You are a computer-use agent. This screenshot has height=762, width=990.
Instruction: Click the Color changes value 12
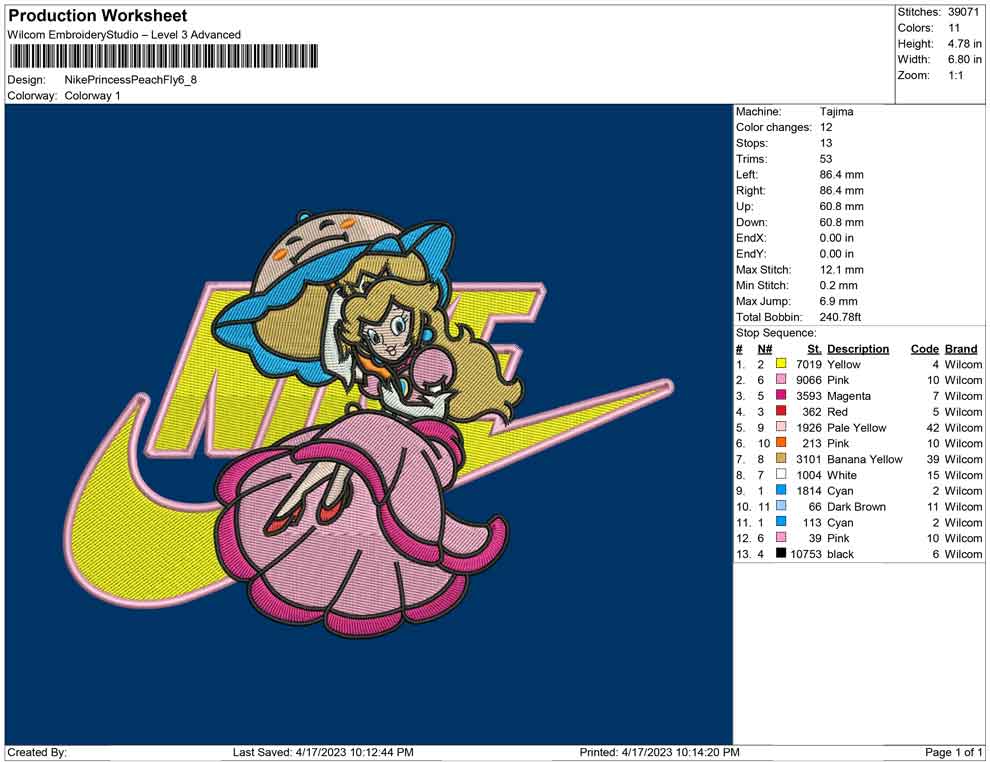point(826,127)
